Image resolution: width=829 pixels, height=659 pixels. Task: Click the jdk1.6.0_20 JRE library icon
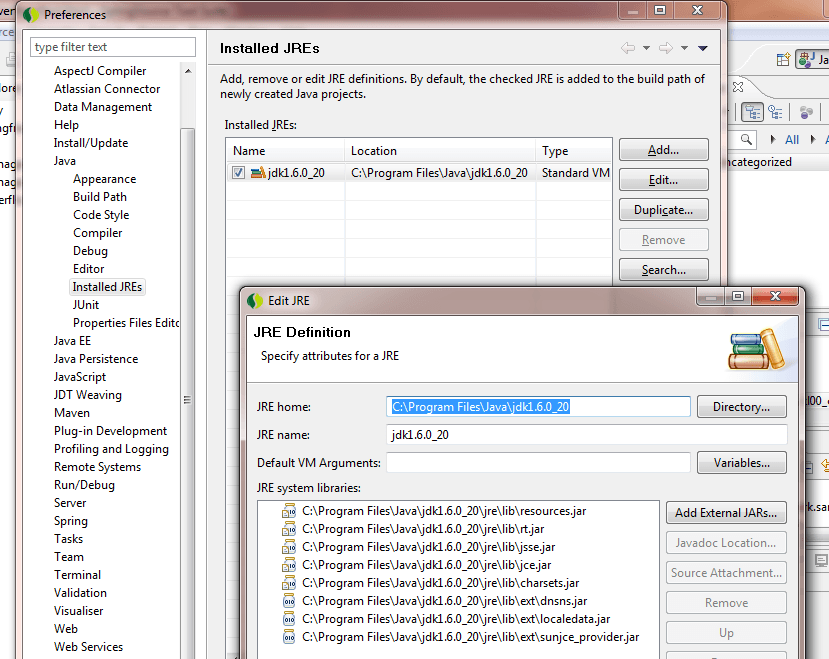[258, 173]
